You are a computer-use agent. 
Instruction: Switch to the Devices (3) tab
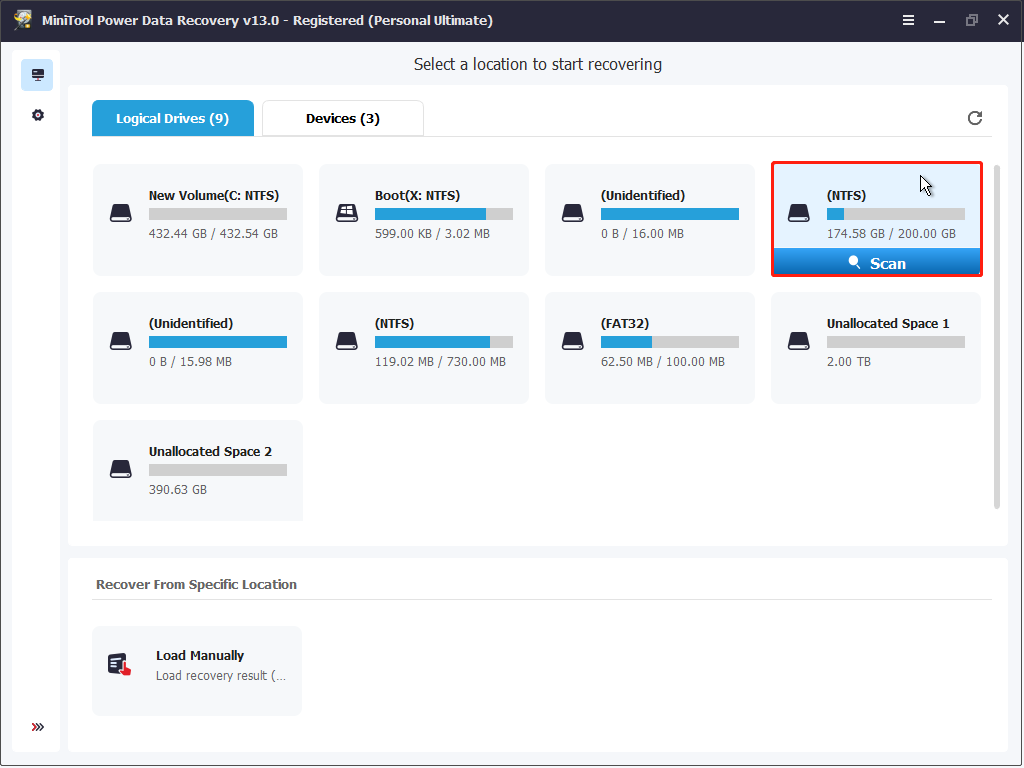(343, 118)
